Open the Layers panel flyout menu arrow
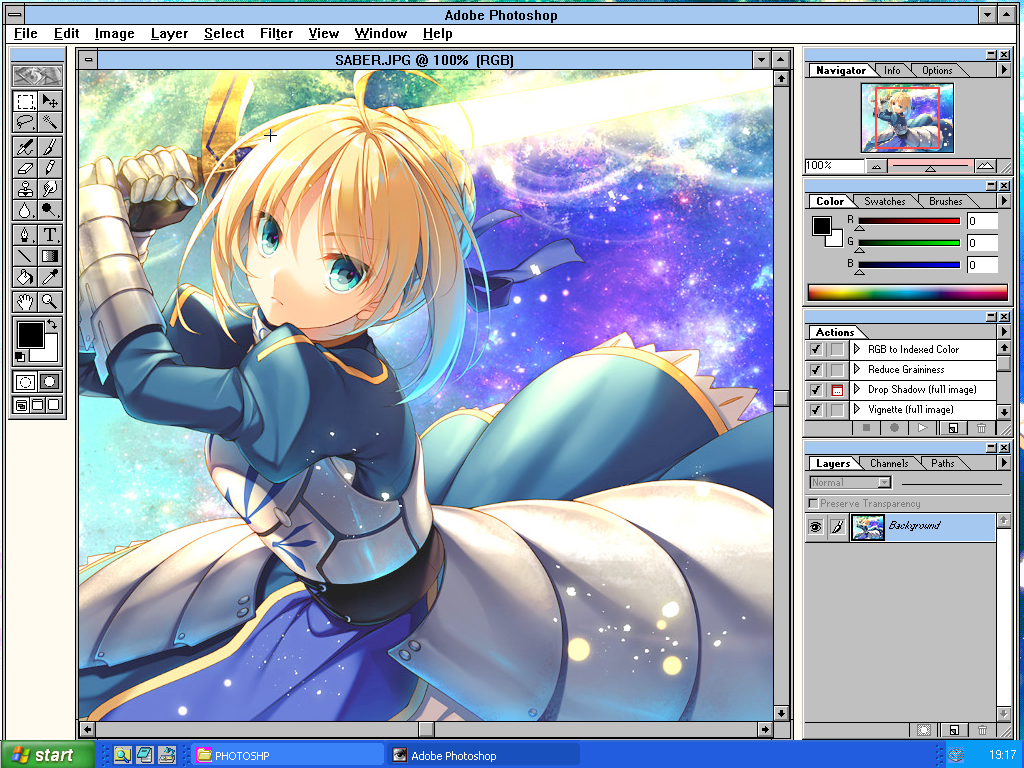 click(x=1004, y=463)
